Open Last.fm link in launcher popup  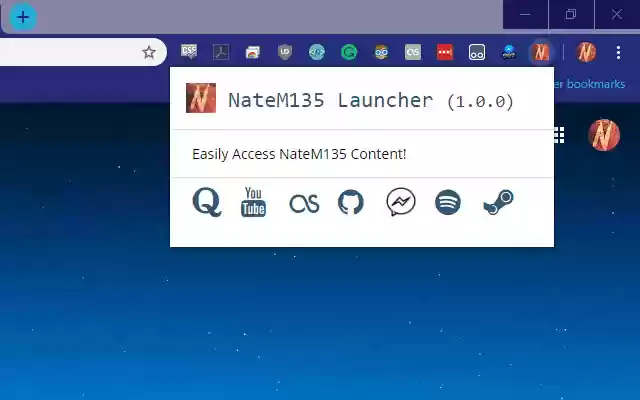304,203
